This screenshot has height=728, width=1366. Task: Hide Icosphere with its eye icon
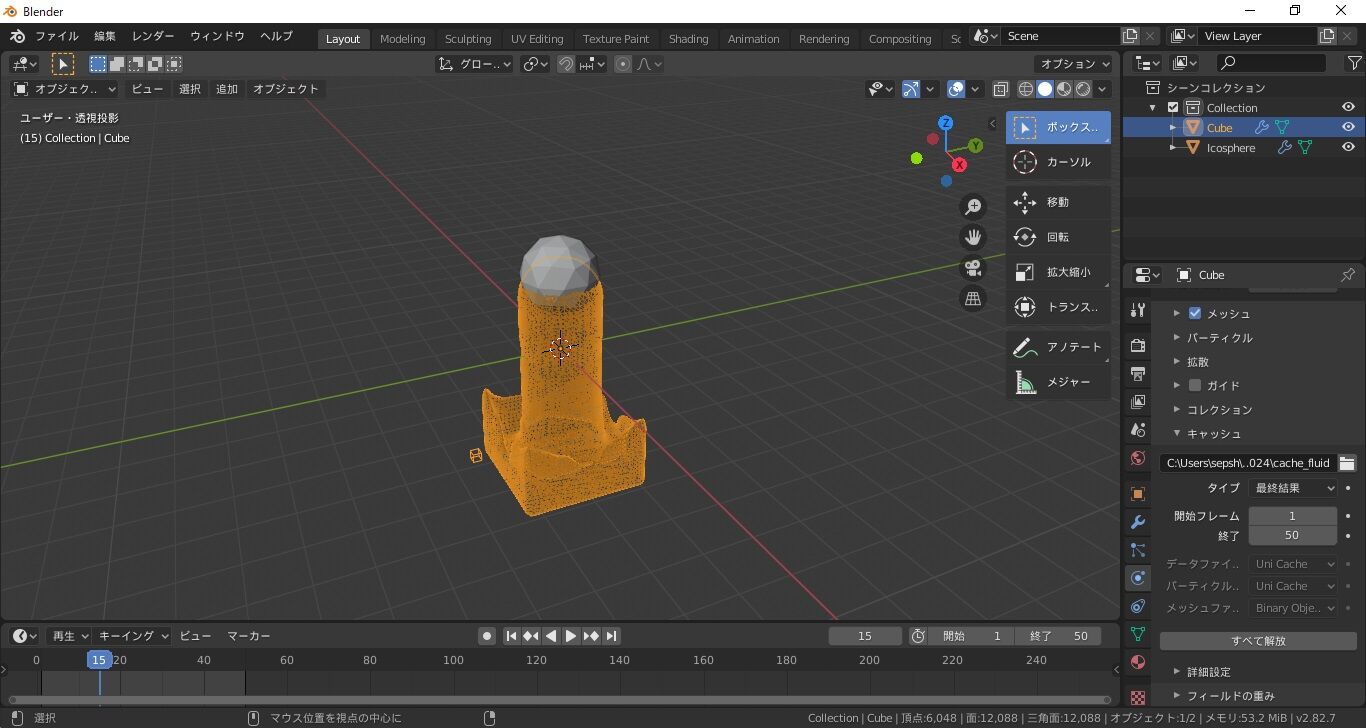pos(1348,148)
